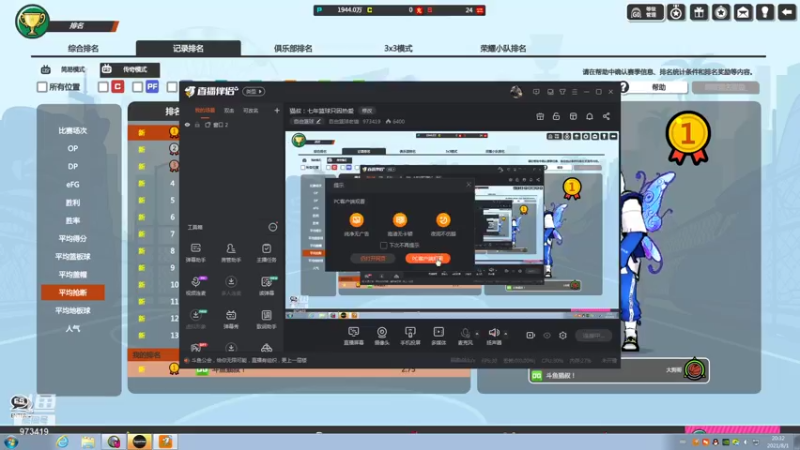Click the start streaming button at bottom right
Image resolution: width=800 pixels, height=450 pixels.
pos(593,335)
